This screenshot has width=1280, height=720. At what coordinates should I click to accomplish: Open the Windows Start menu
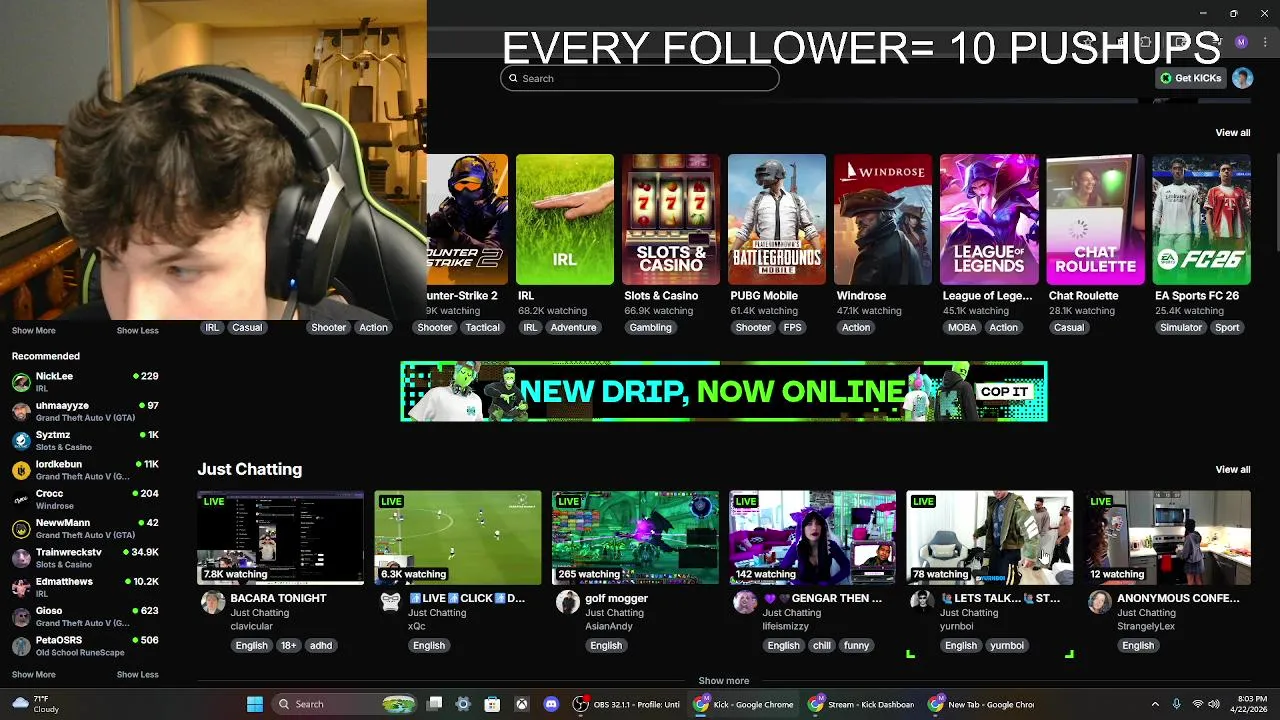(x=255, y=704)
